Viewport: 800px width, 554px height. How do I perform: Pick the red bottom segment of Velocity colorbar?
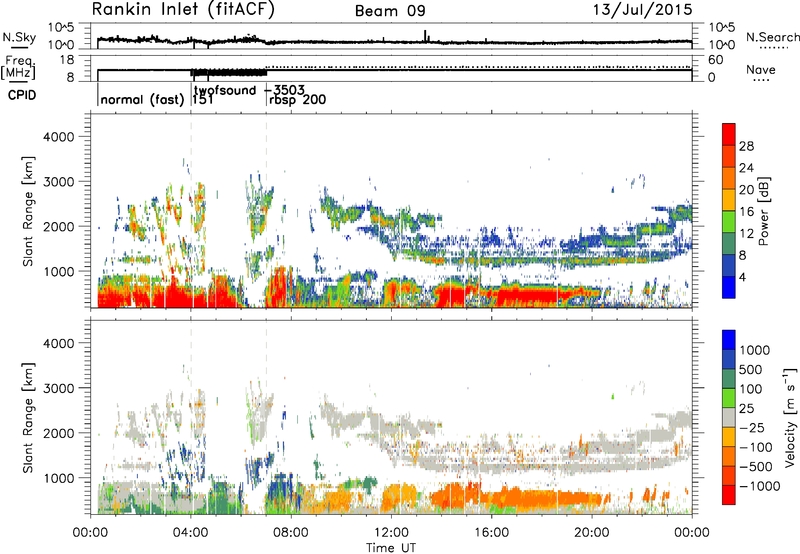pyautogui.click(x=729, y=495)
